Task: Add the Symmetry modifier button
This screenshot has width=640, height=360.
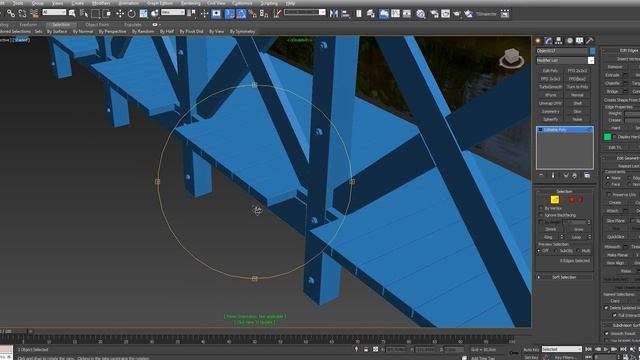Action: [x=550, y=111]
